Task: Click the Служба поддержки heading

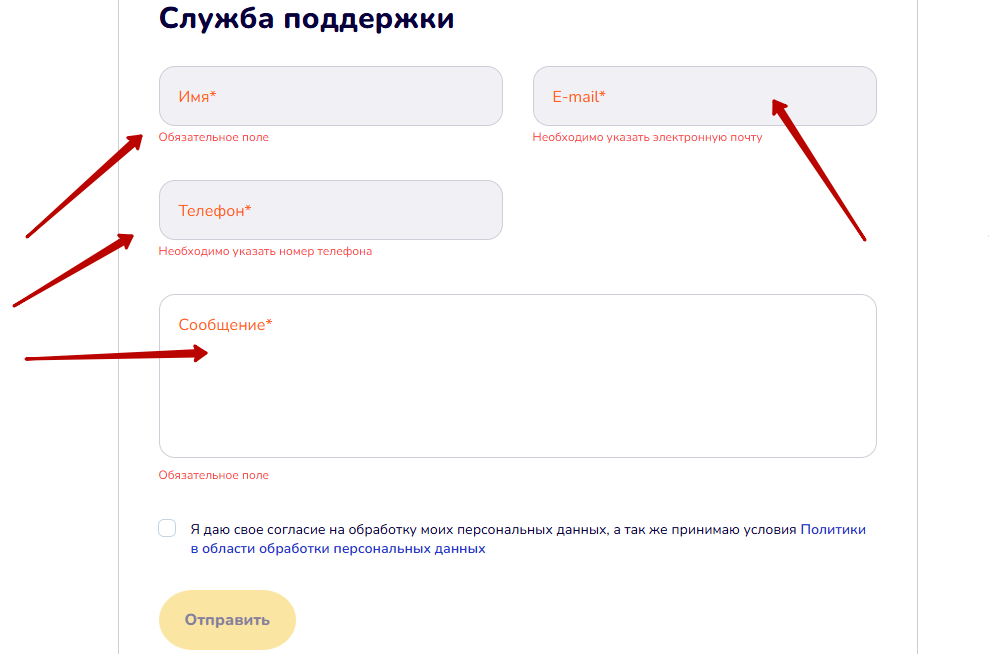Action: [x=306, y=18]
